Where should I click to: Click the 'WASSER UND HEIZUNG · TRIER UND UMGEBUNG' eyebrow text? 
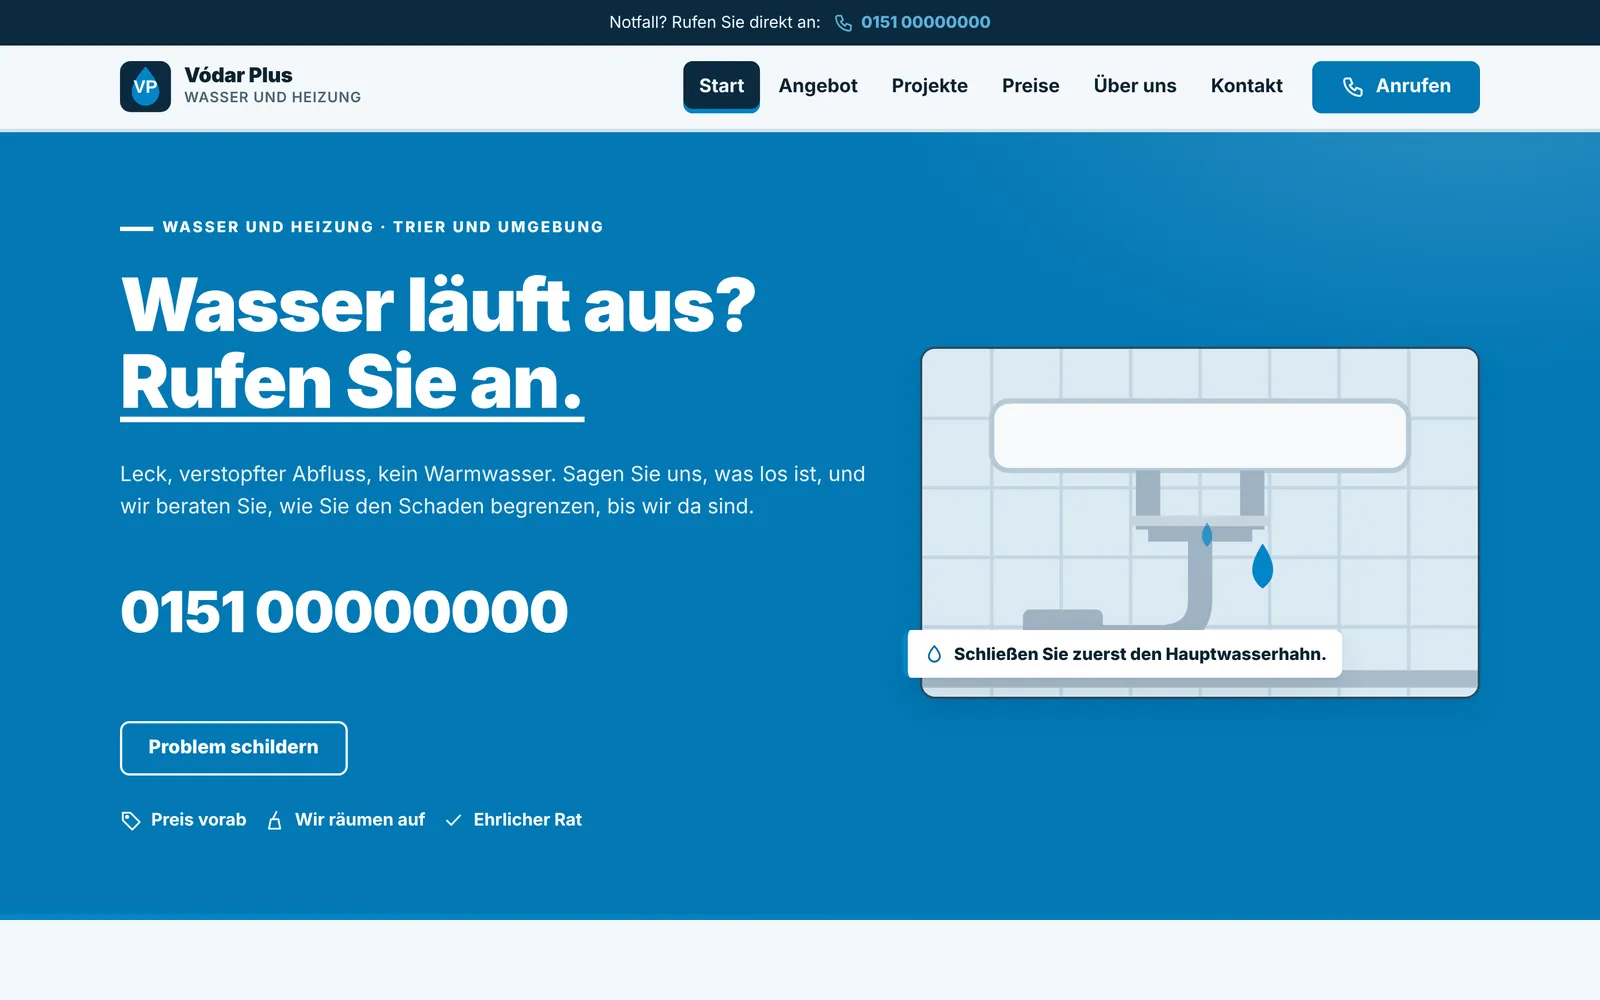(383, 227)
